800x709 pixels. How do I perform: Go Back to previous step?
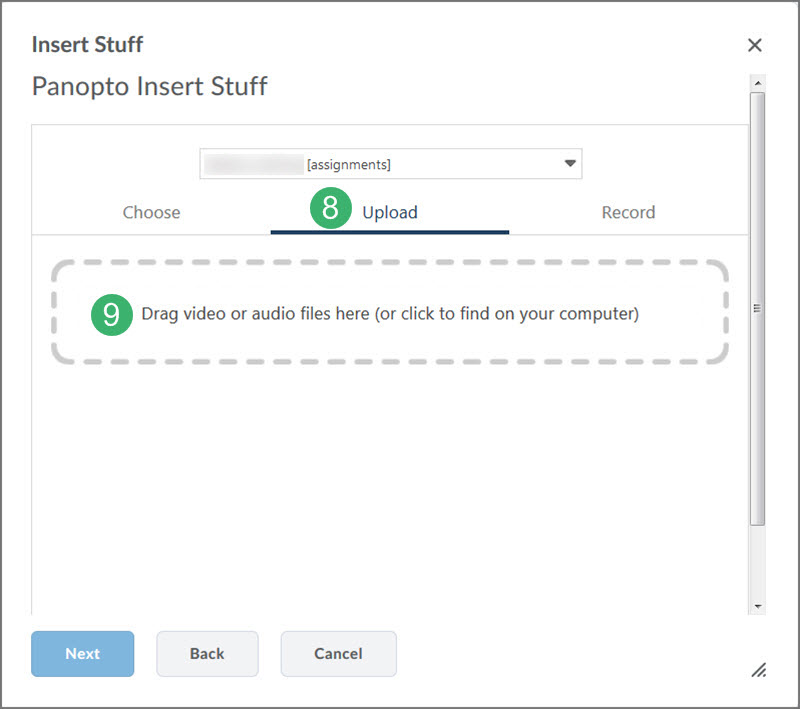click(207, 653)
